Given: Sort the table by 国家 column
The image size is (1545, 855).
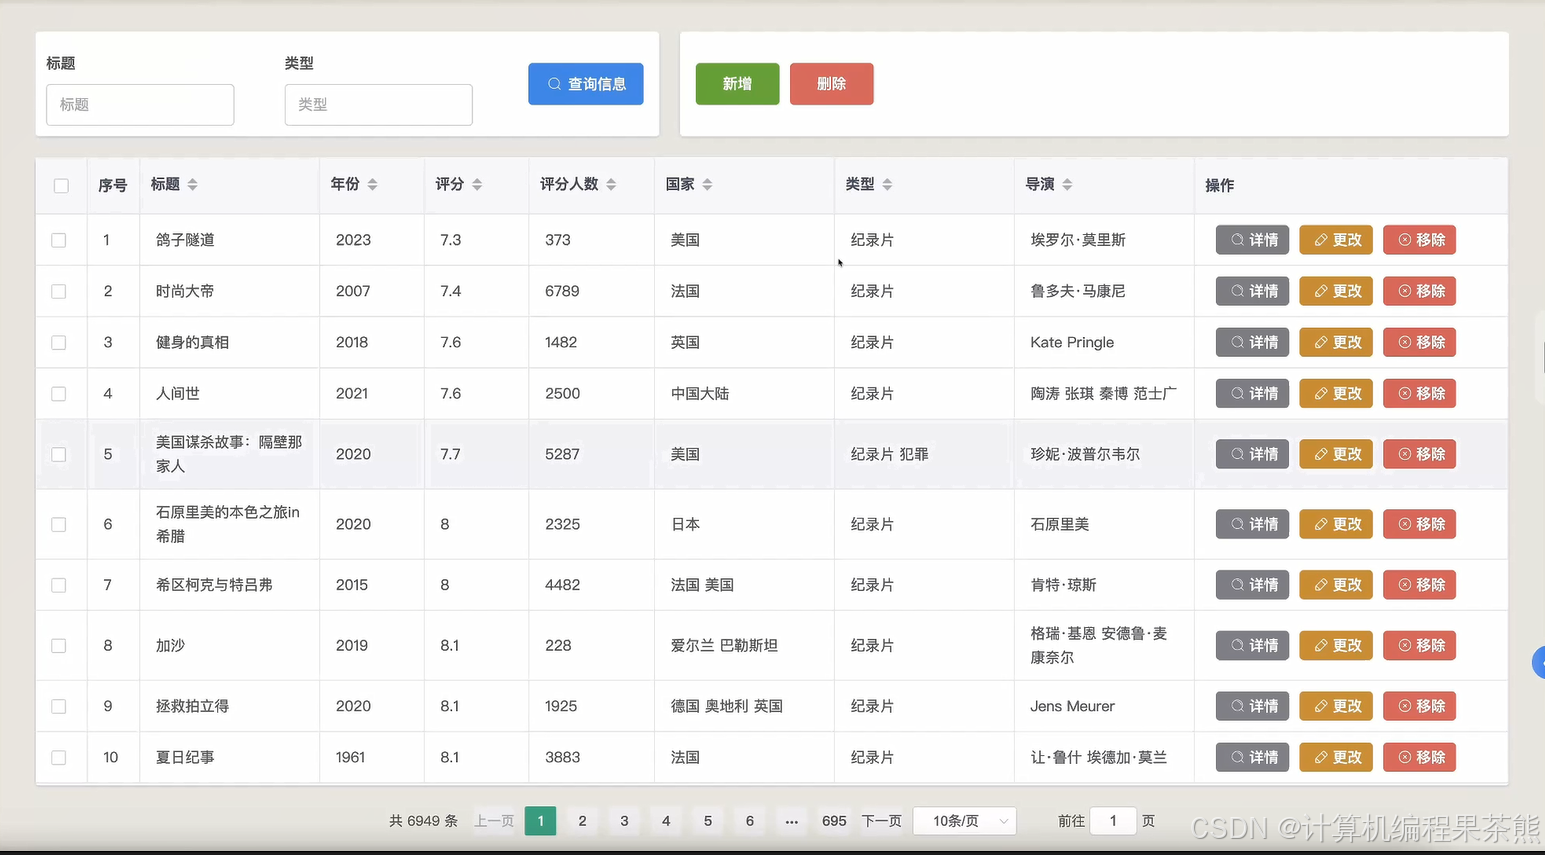Looking at the screenshot, I should (x=707, y=185).
